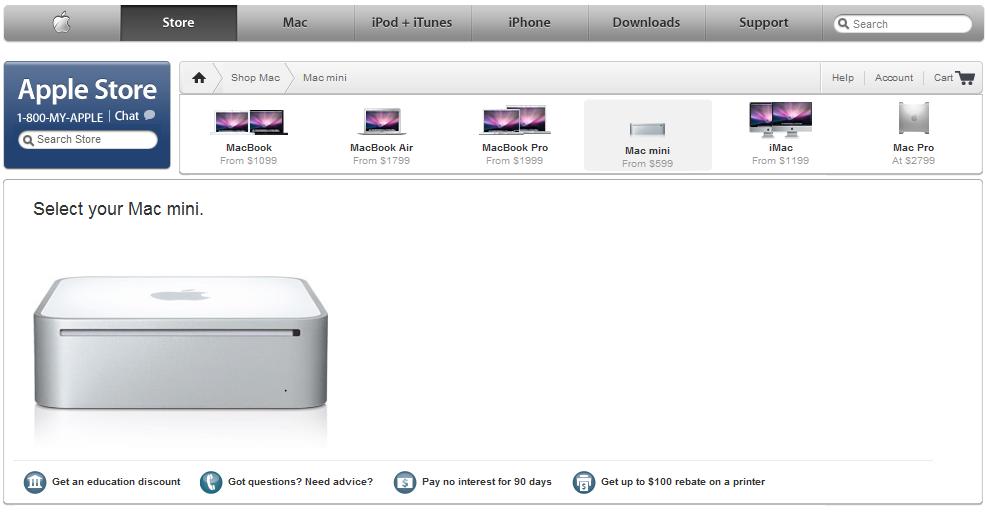Click the chat bubble icon
The height and width of the screenshot is (512, 987).
click(149, 115)
